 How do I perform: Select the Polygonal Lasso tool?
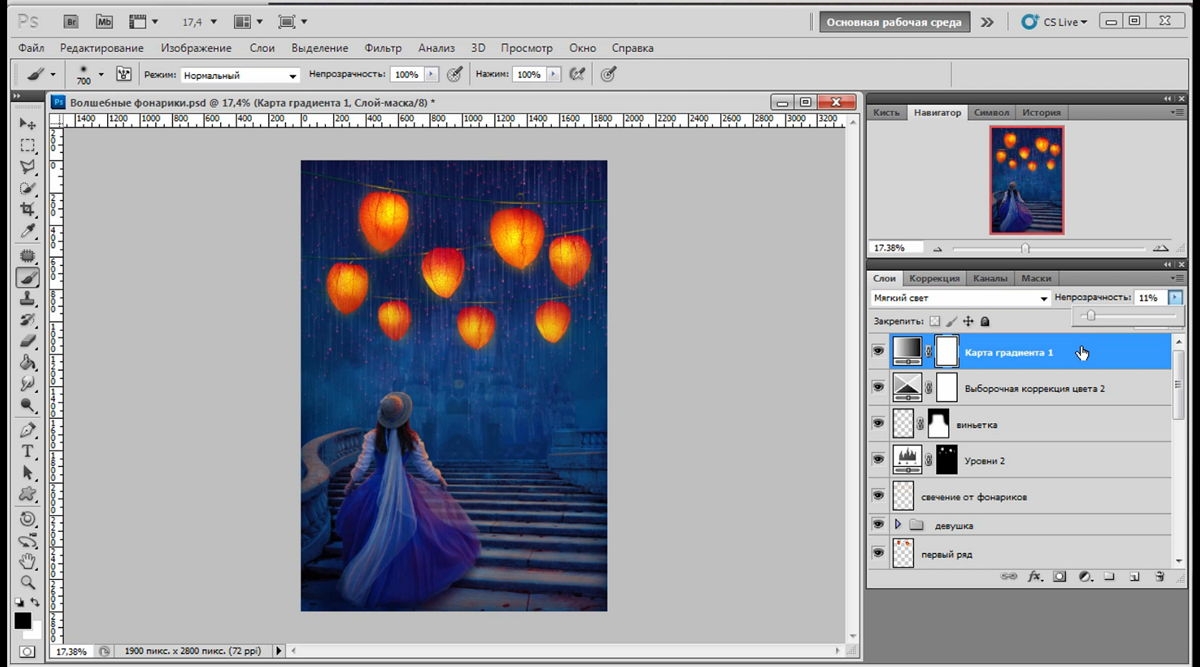click(x=28, y=167)
